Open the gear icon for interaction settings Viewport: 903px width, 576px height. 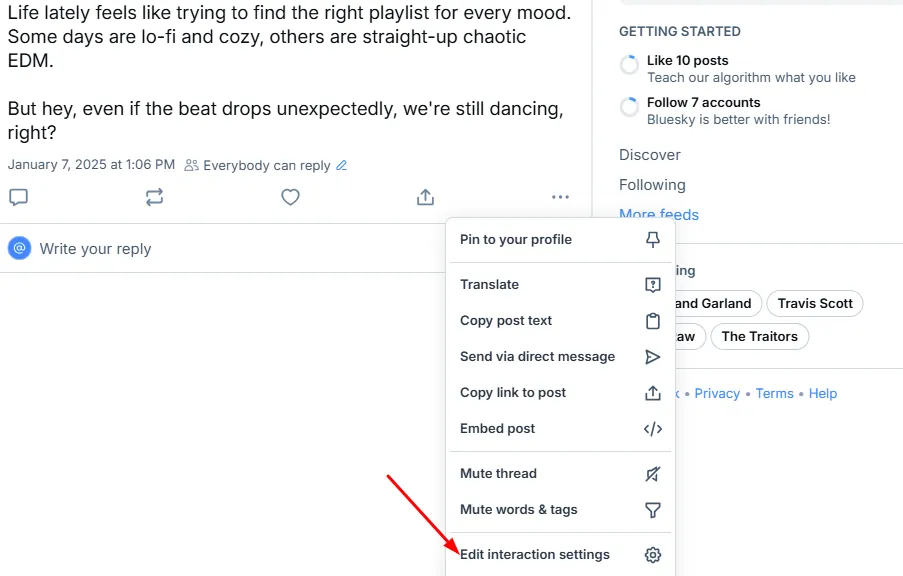click(653, 554)
